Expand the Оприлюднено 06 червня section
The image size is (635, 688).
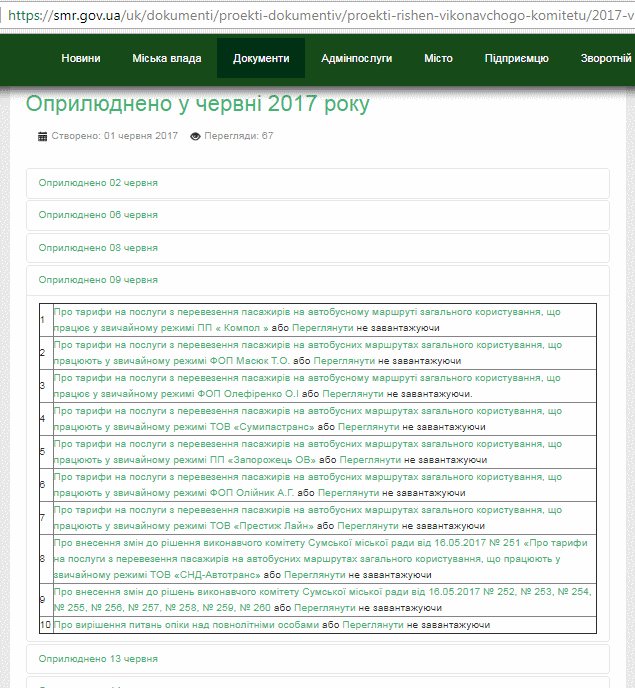(x=318, y=215)
